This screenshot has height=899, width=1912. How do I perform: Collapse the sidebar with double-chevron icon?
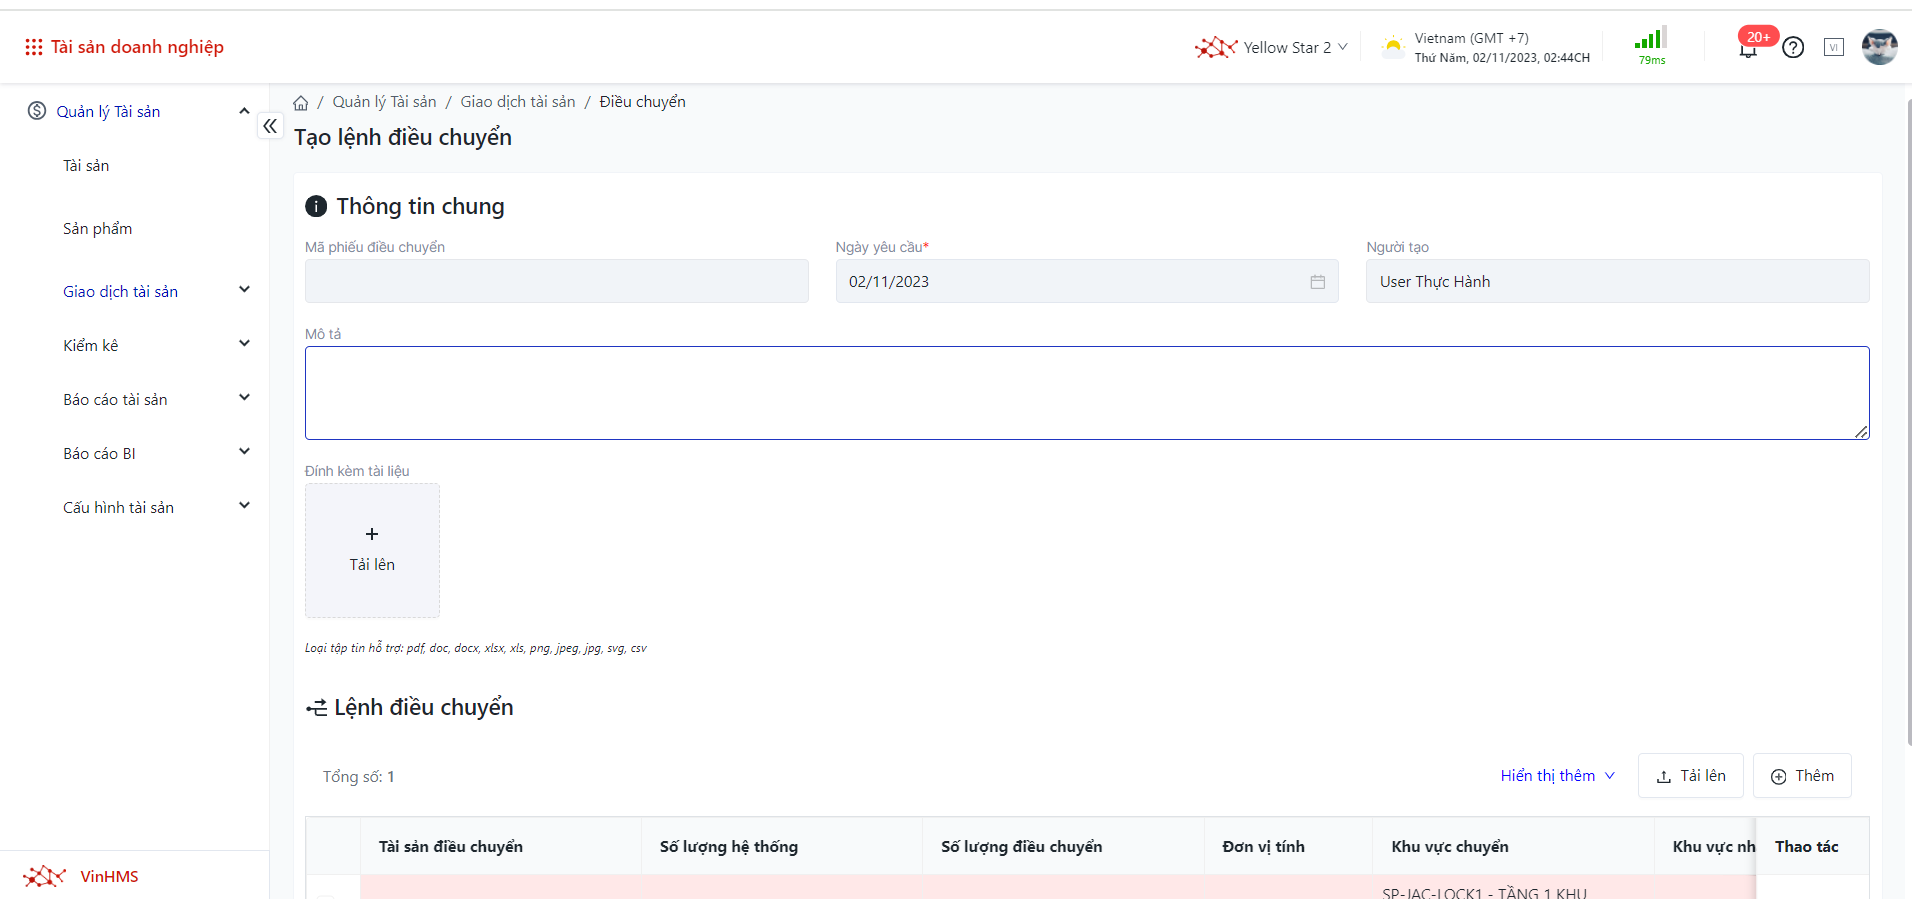tap(270, 126)
